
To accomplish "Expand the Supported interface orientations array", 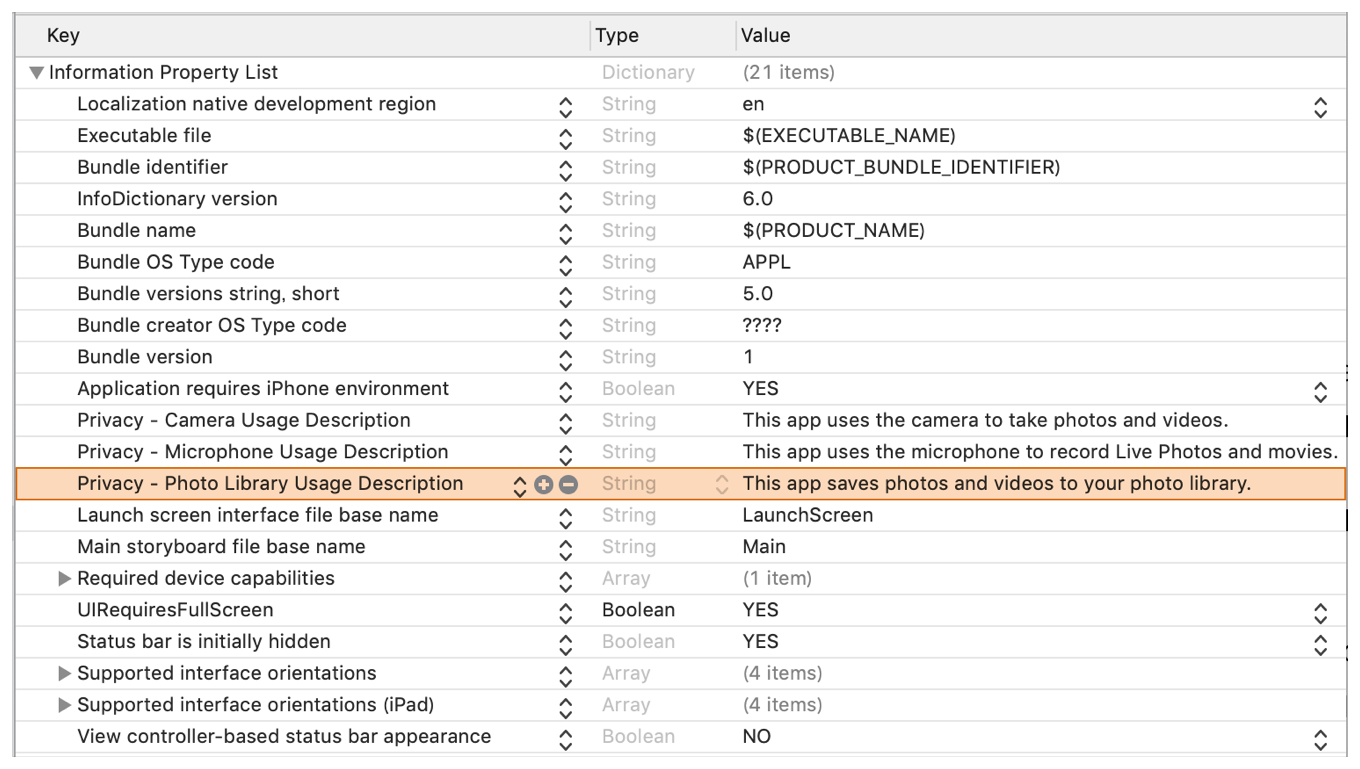I will point(65,674).
